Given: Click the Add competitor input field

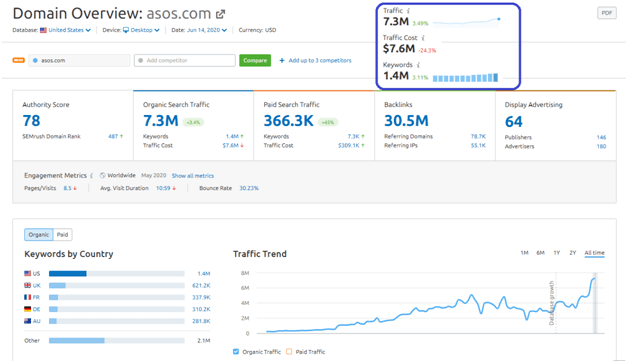Looking at the screenshot, I should coord(185,60).
